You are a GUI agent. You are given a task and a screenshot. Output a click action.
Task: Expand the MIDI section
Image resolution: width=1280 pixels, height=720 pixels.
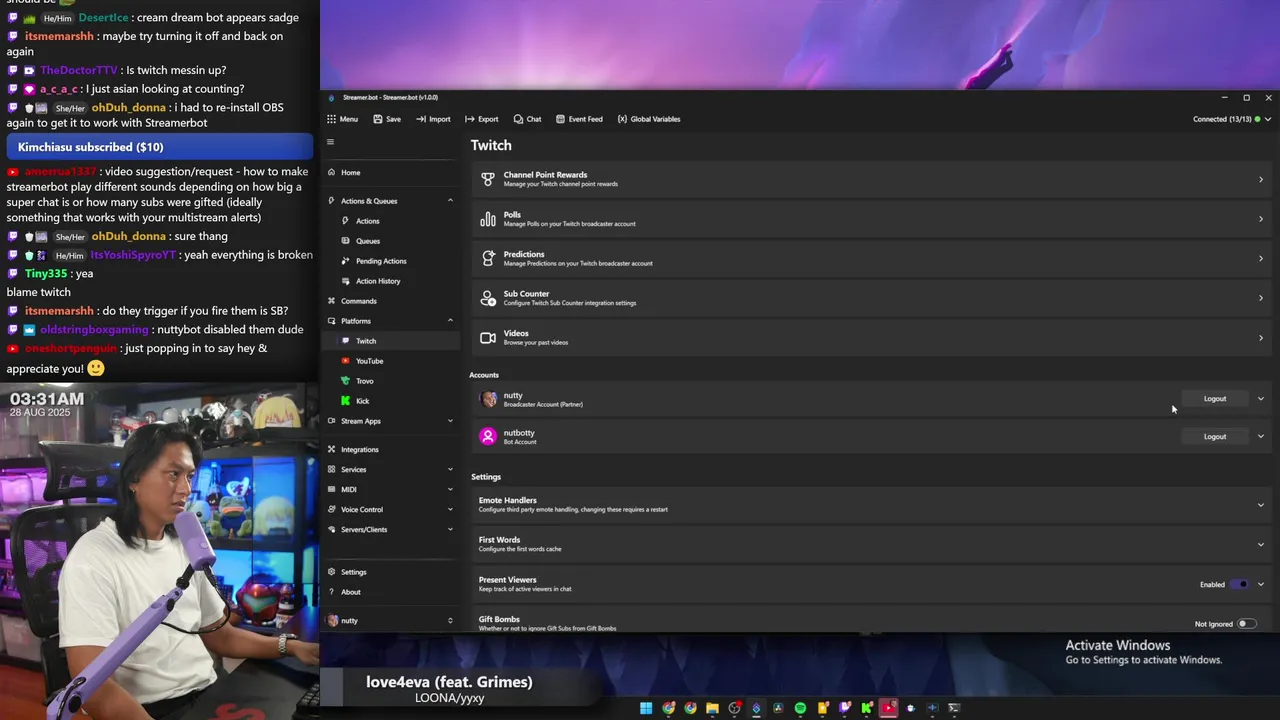click(x=391, y=490)
